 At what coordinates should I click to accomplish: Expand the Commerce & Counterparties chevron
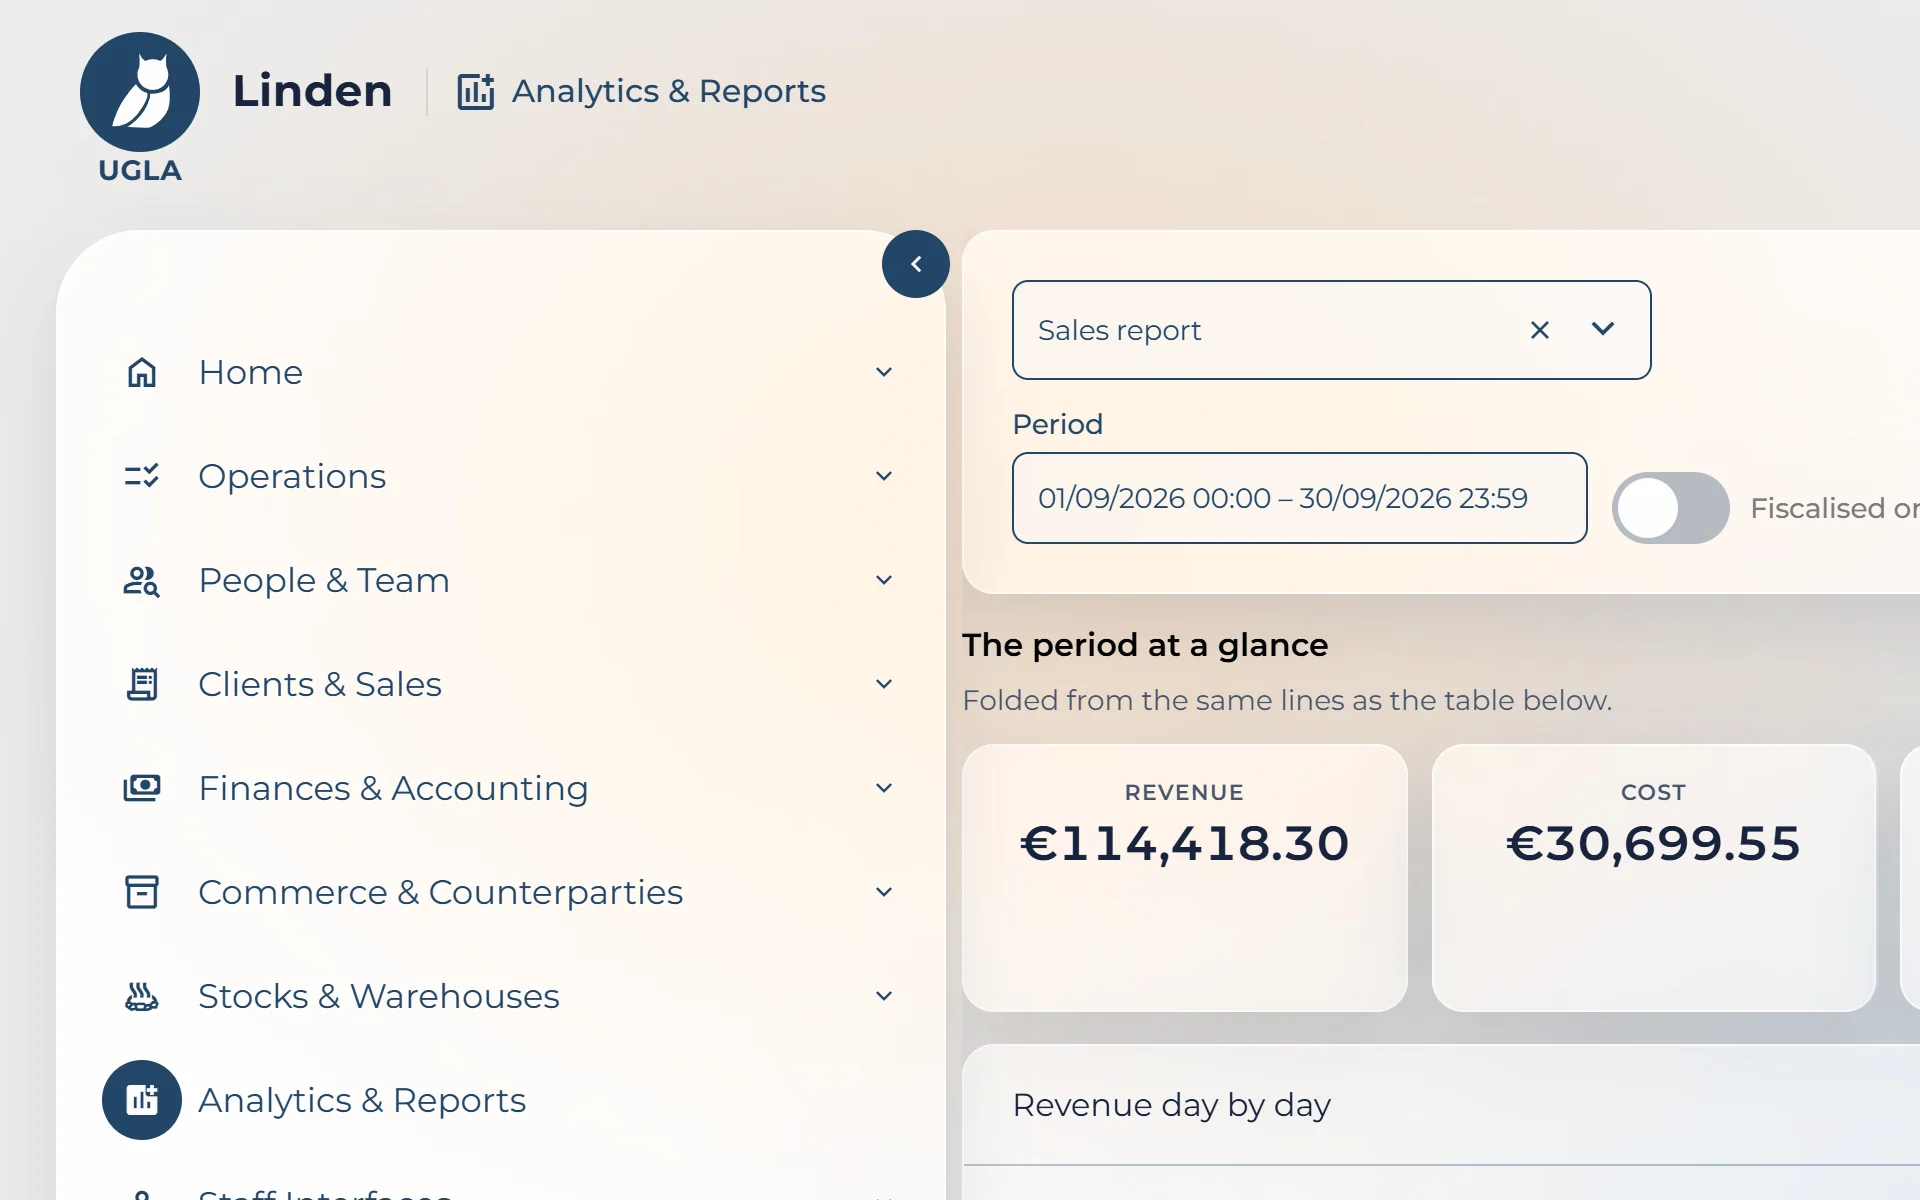[884, 892]
